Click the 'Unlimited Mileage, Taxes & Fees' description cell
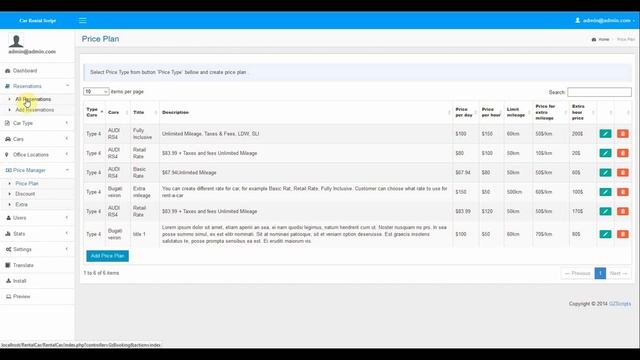640x360 pixels. coord(306,134)
